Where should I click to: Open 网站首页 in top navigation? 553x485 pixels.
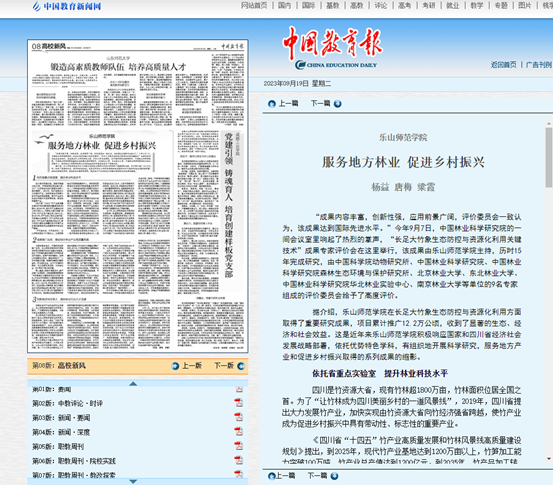254,6
